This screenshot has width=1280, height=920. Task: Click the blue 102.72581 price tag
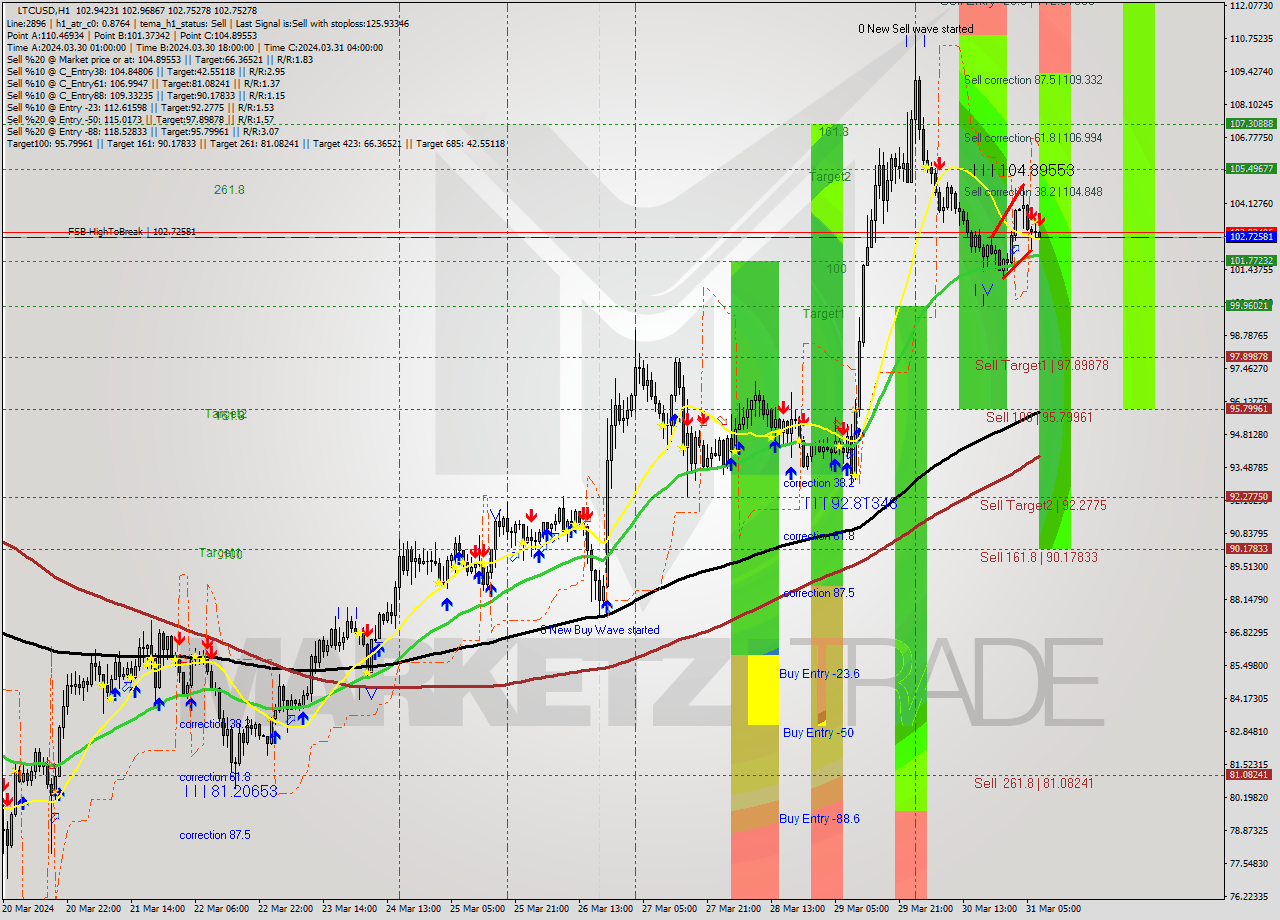(x=1250, y=237)
